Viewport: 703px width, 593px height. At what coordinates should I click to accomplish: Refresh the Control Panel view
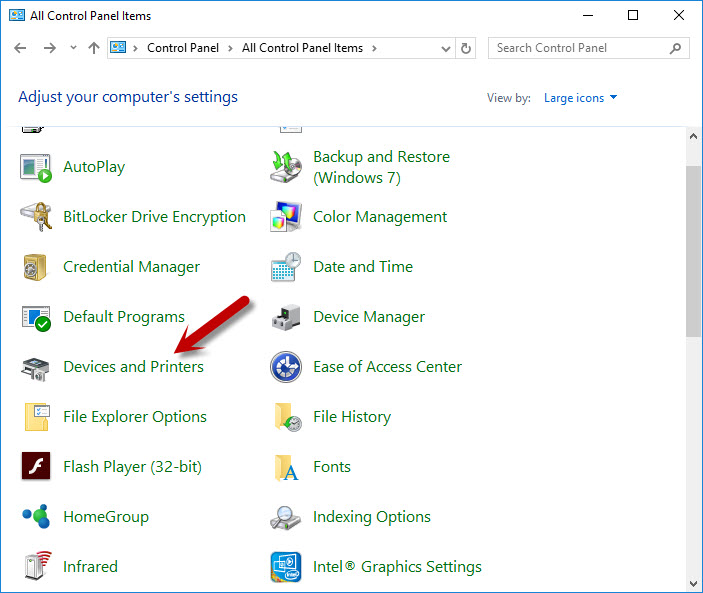pyautogui.click(x=466, y=48)
